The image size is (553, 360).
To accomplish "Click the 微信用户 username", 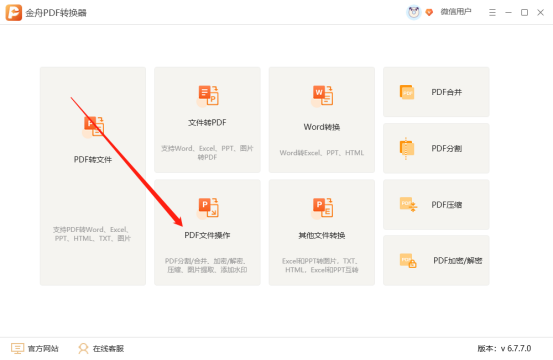I will 456,12.
